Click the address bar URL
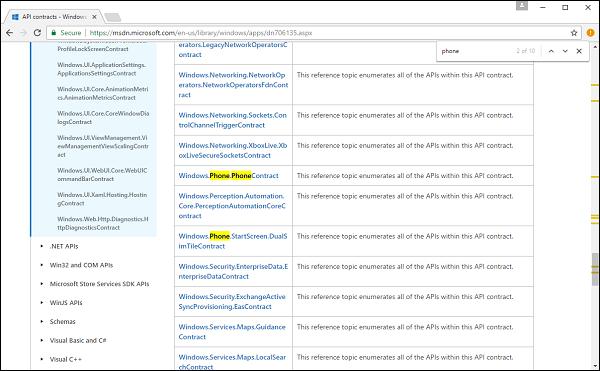This screenshot has width=600, height=371. point(201,33)
